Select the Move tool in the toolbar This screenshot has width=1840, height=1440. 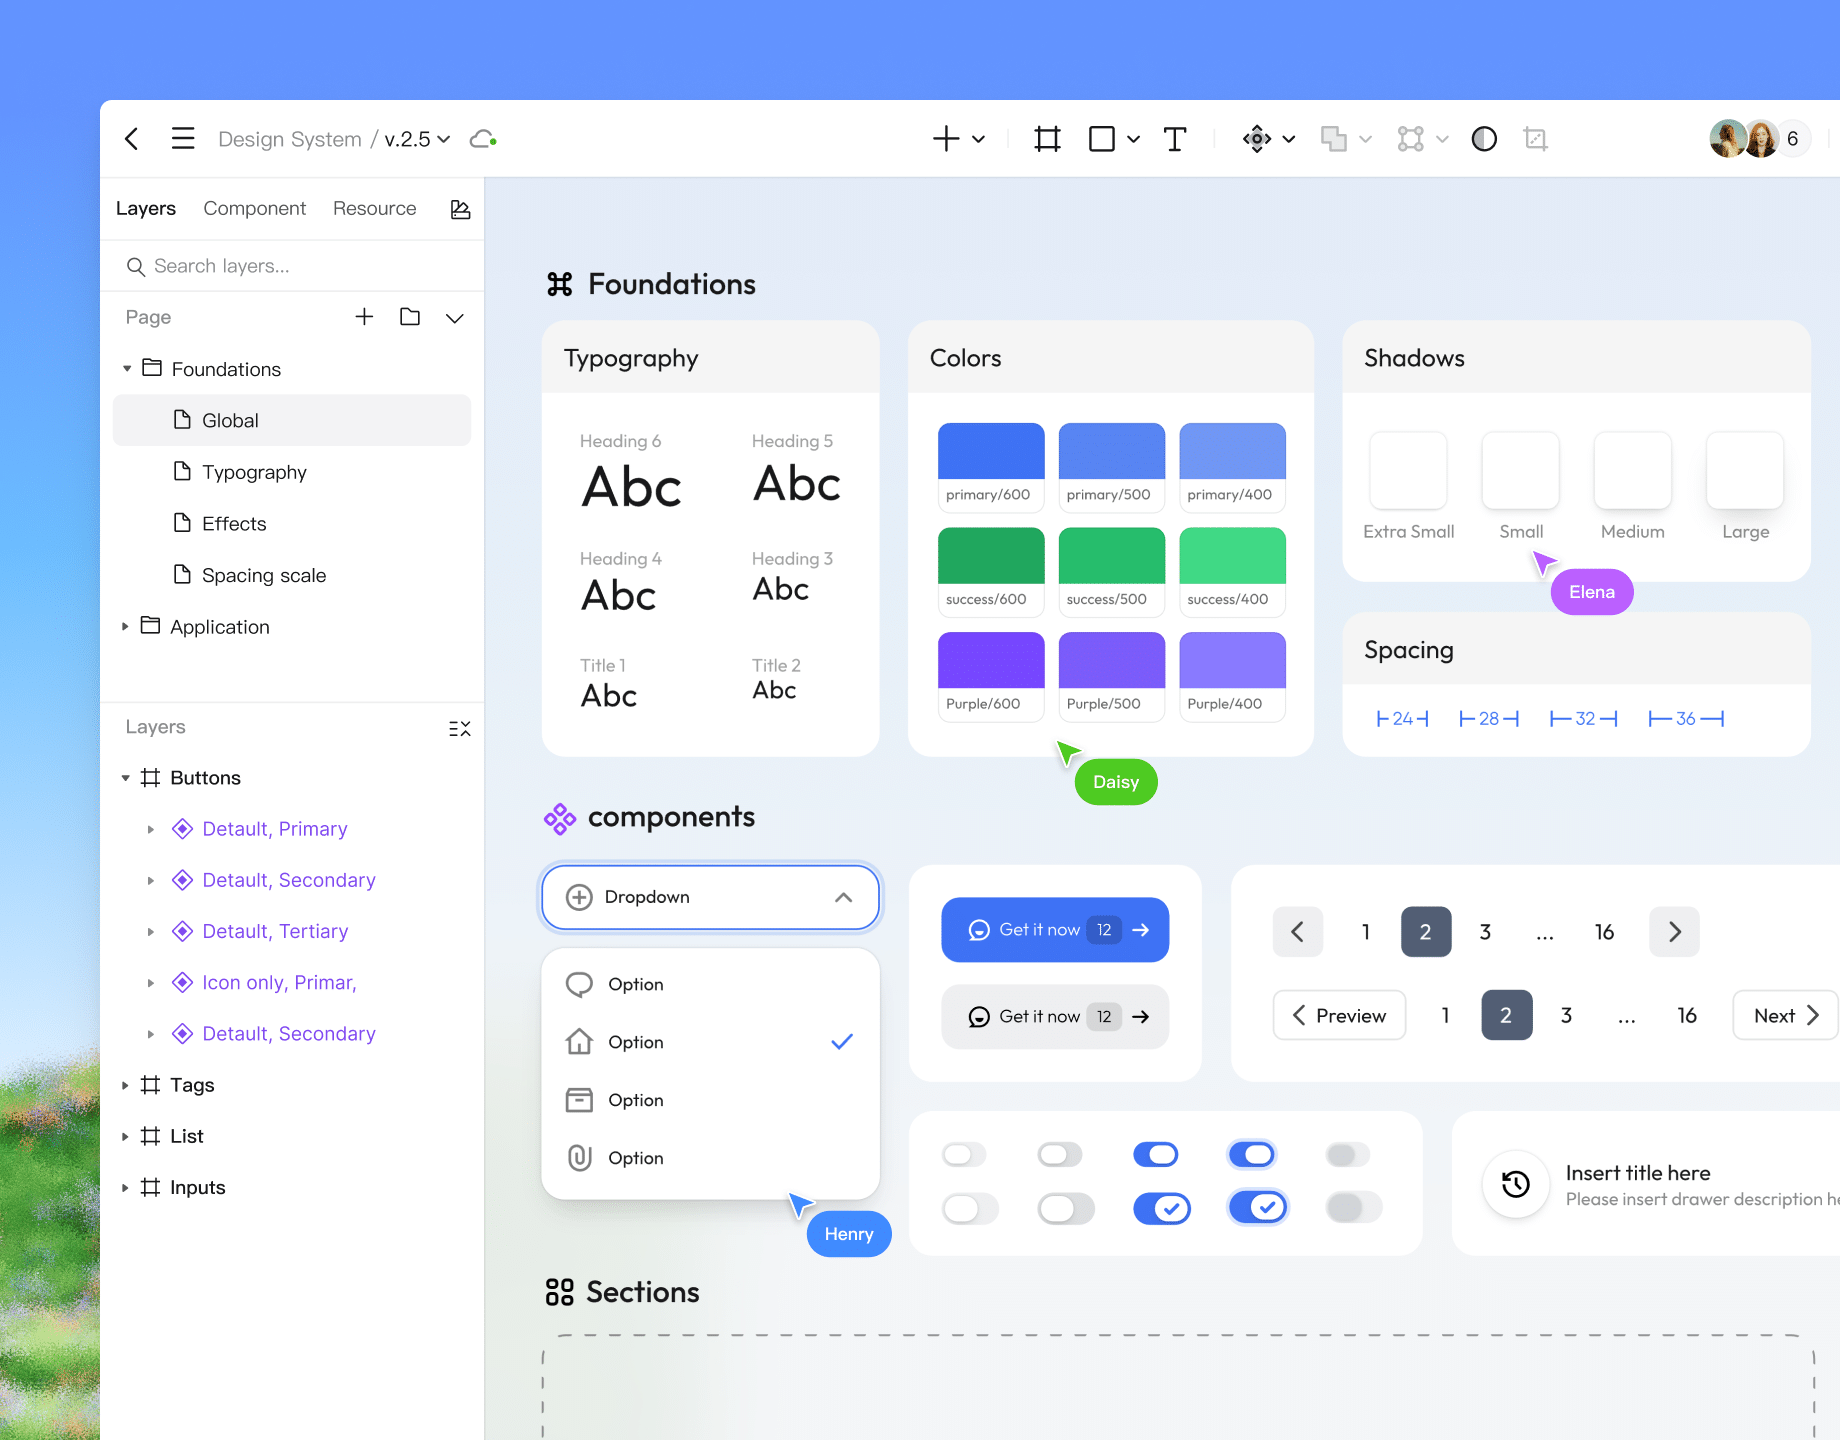(1257, 138)
